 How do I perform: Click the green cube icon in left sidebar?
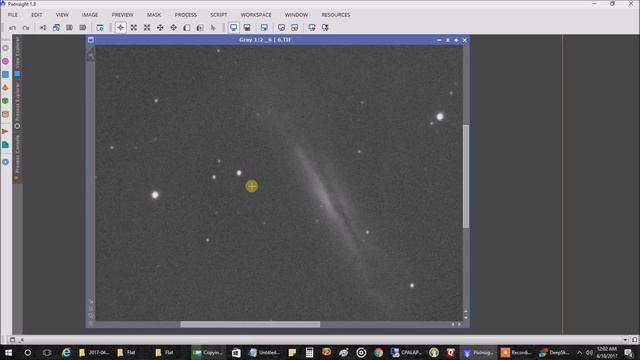click(5, 101)
